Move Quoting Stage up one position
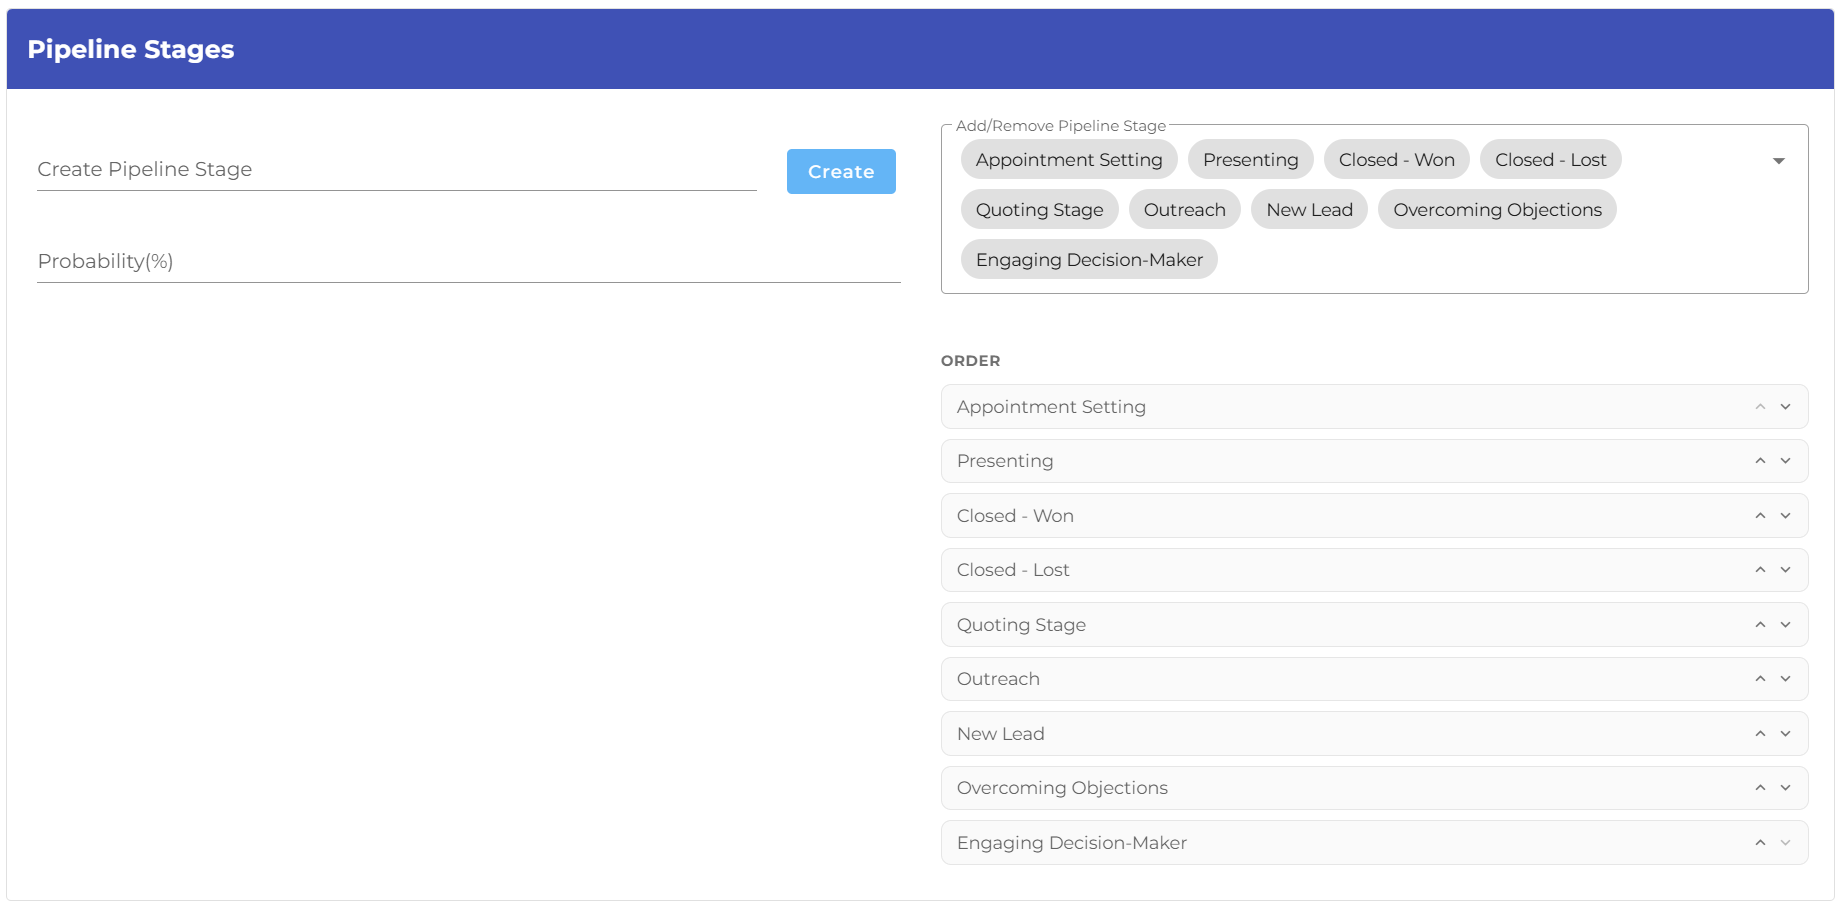Viewport: 1843px width, 909px height. pos(1760,625)
